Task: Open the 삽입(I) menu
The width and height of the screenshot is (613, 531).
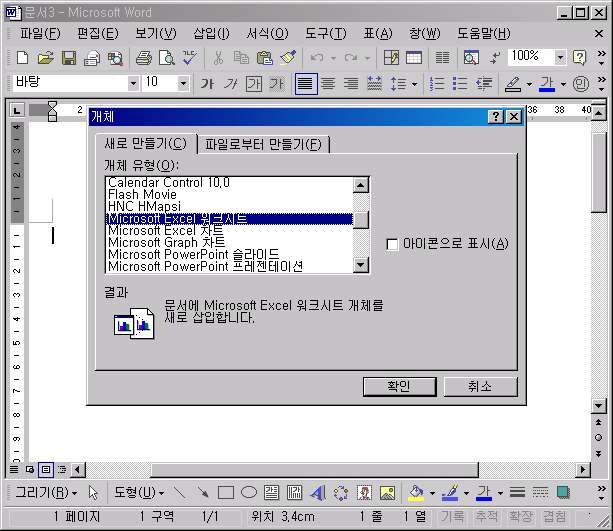Action: [212, 34]
